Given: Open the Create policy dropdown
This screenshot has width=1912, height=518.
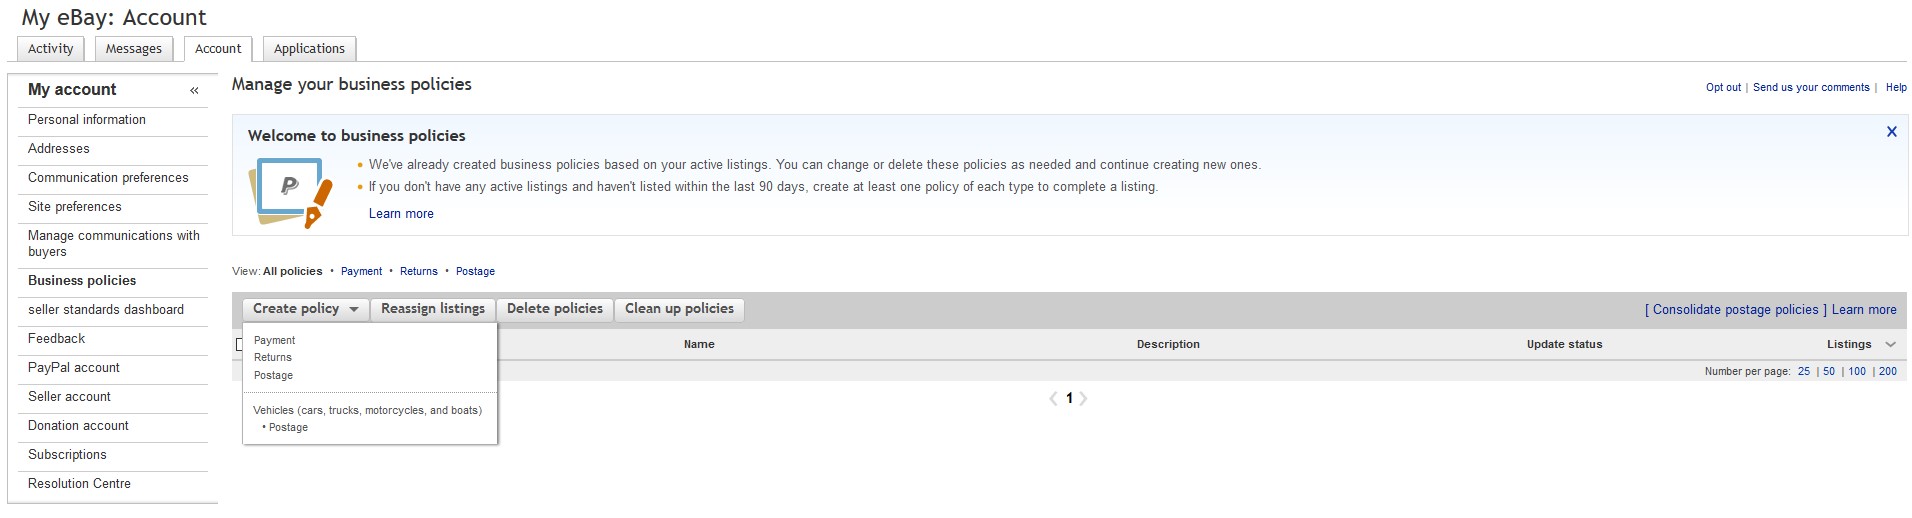Looking at the screenshot, I should coord(306,309).
